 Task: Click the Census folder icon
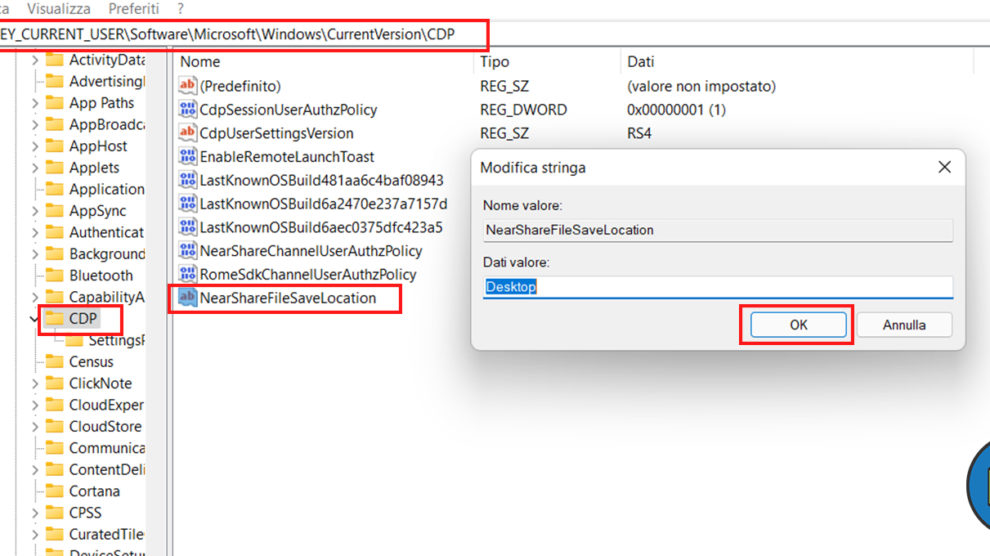click(x=55, y=362)
